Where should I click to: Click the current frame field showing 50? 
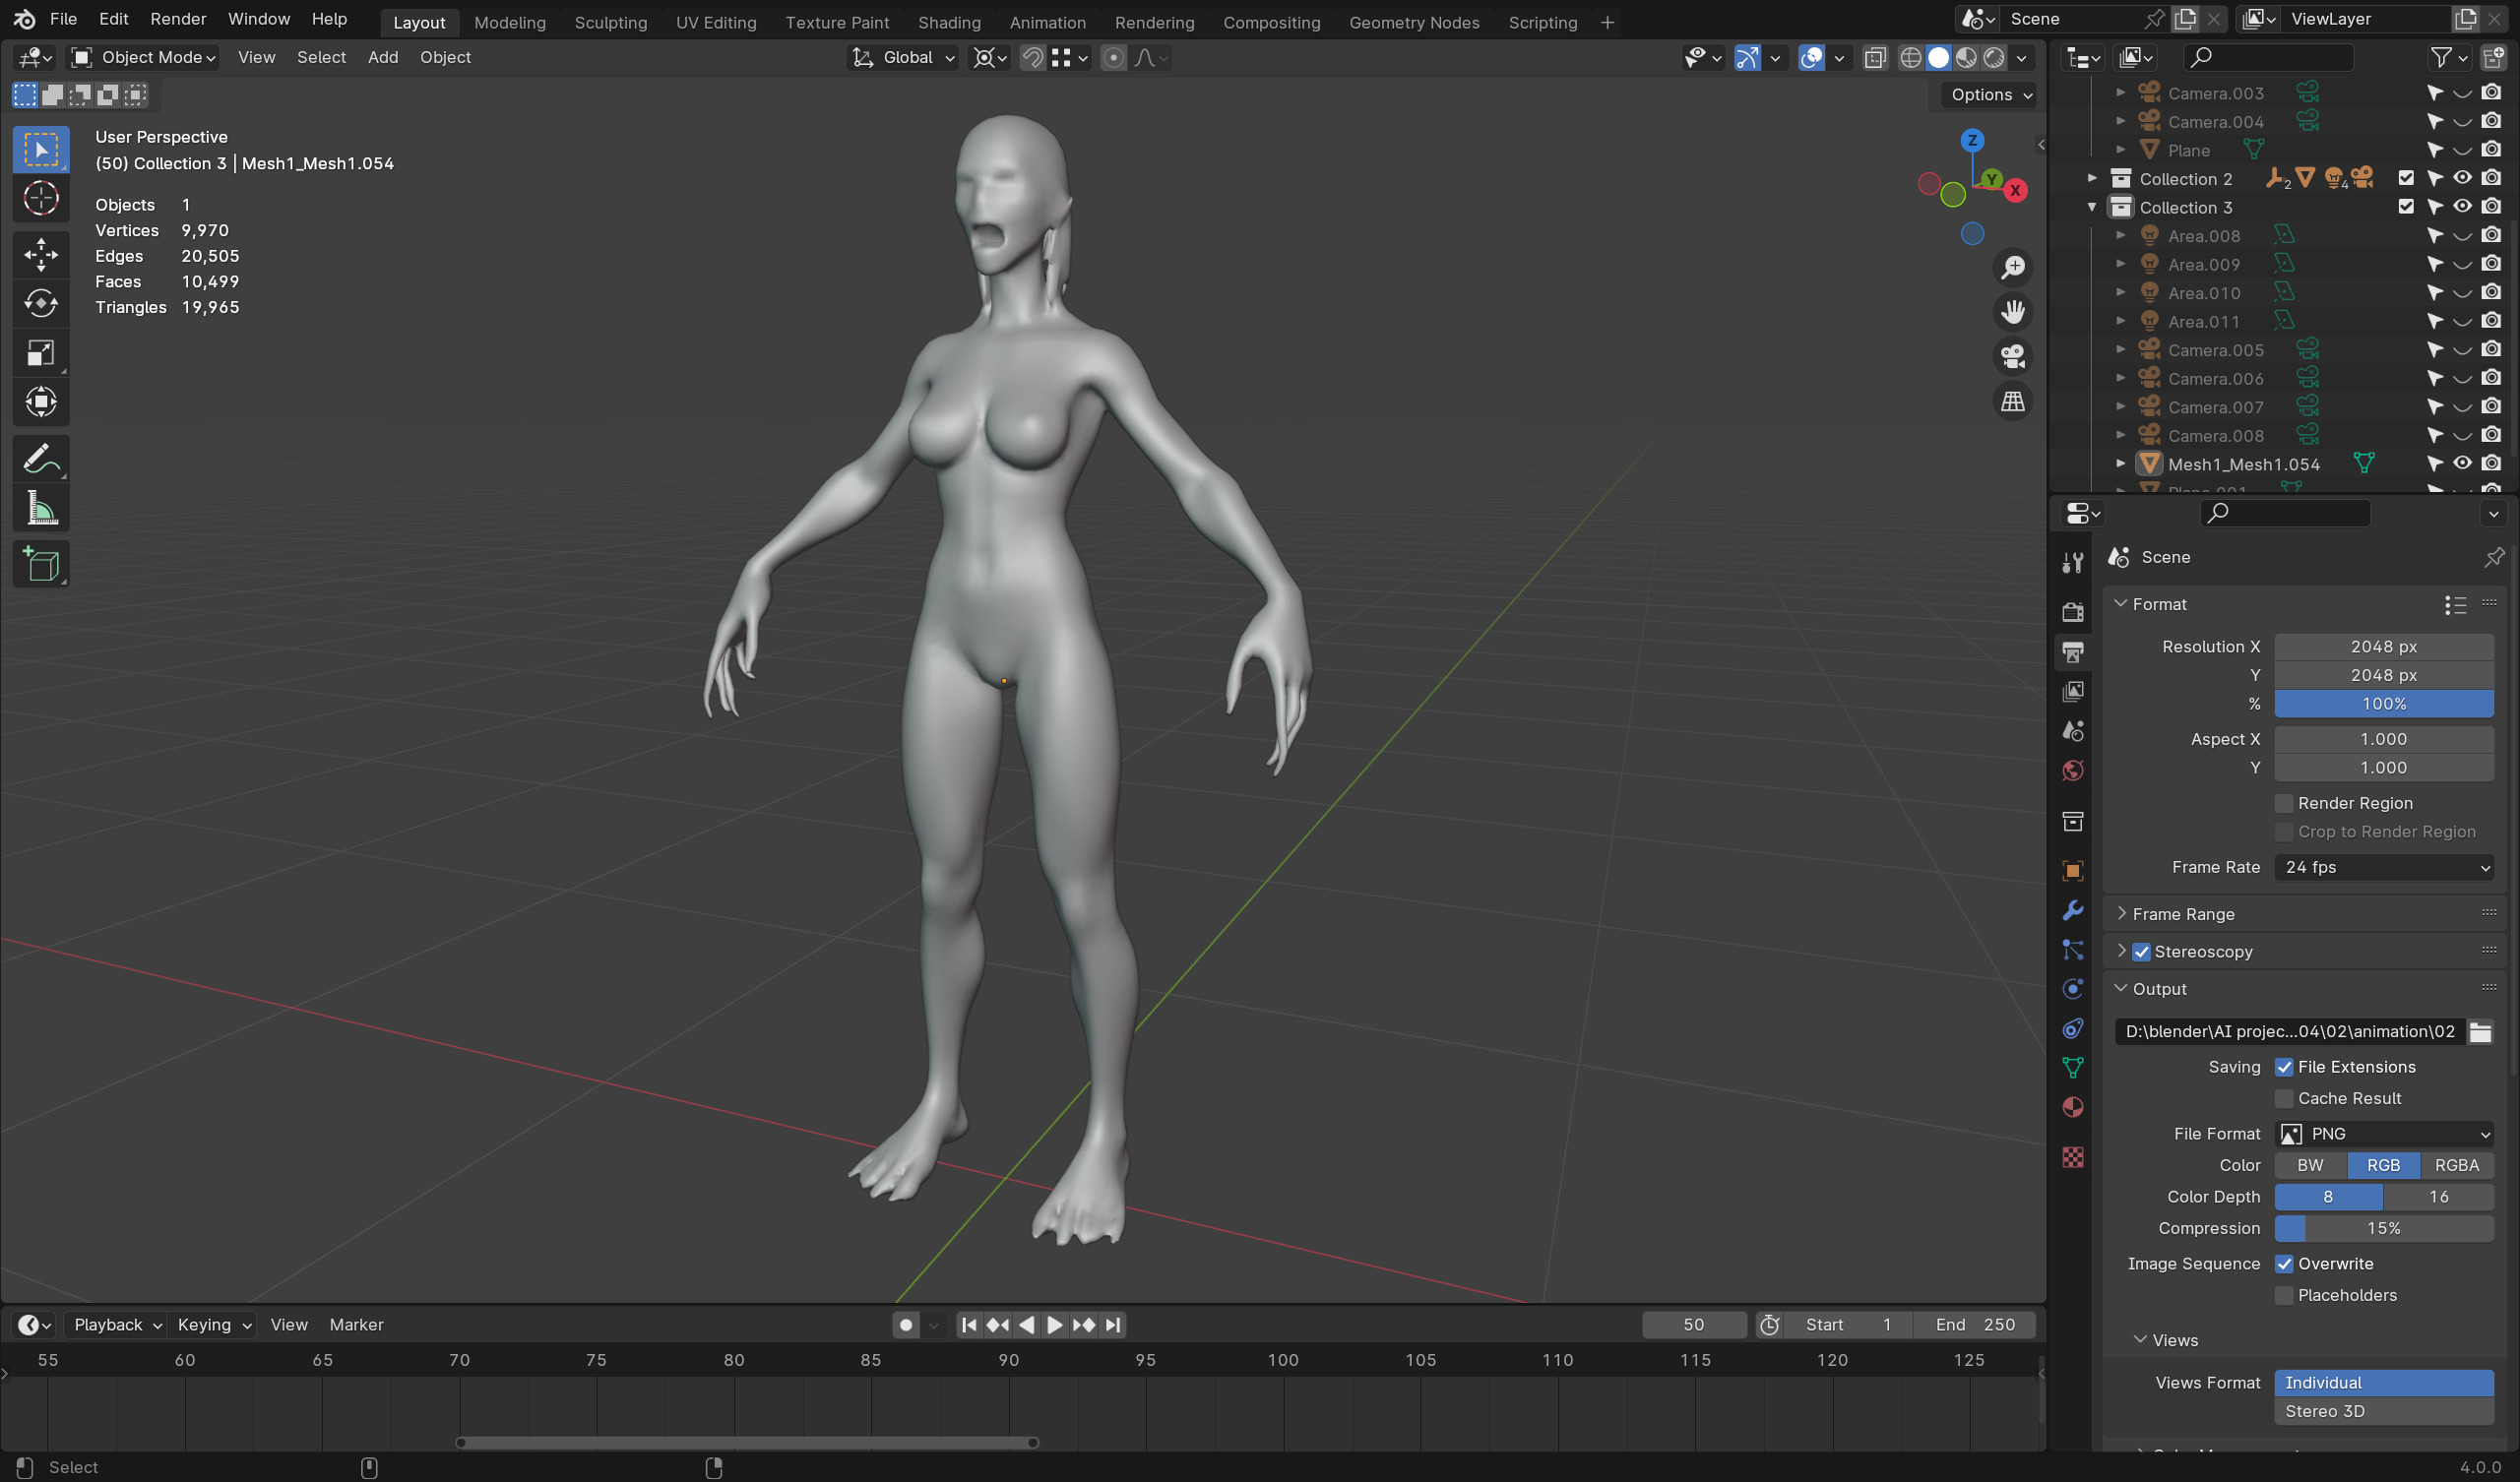click(1693, 1325)
